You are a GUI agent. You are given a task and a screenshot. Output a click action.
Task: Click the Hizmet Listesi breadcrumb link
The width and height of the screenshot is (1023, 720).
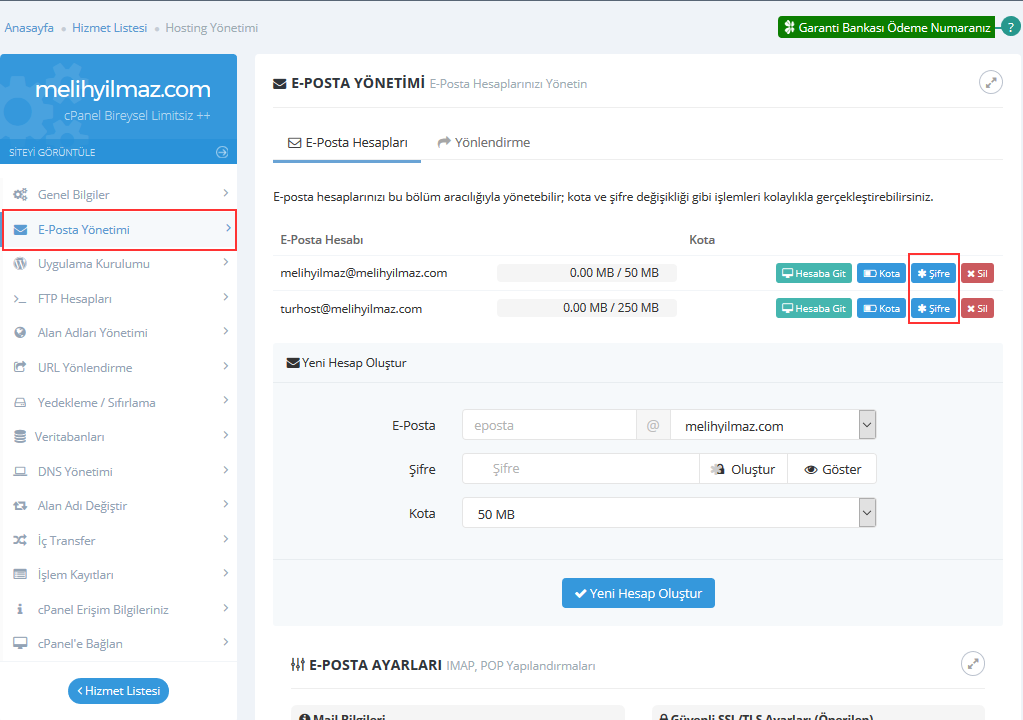point(109,28)
